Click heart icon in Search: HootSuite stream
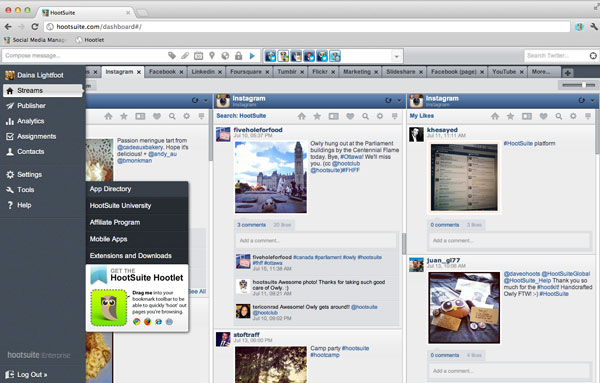 (x=350, y=116)
